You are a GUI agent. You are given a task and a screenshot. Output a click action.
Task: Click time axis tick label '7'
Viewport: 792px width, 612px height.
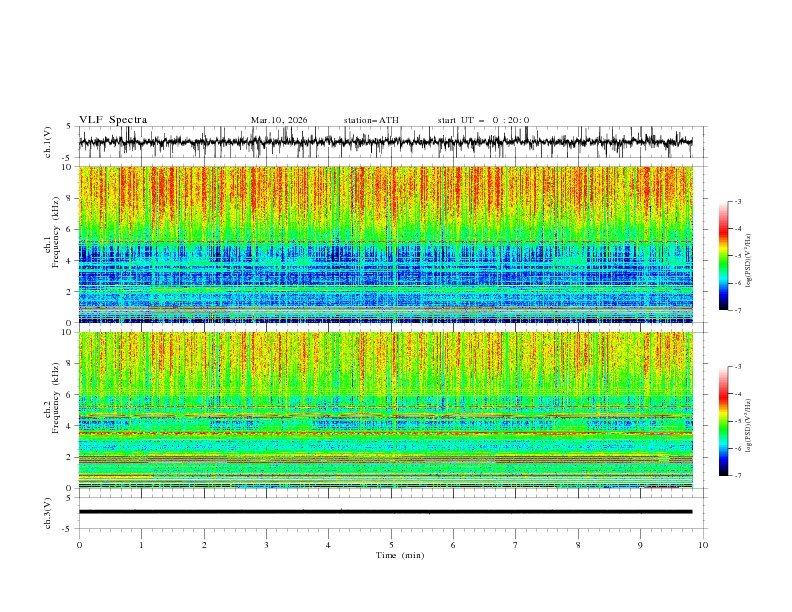[516, 545]
